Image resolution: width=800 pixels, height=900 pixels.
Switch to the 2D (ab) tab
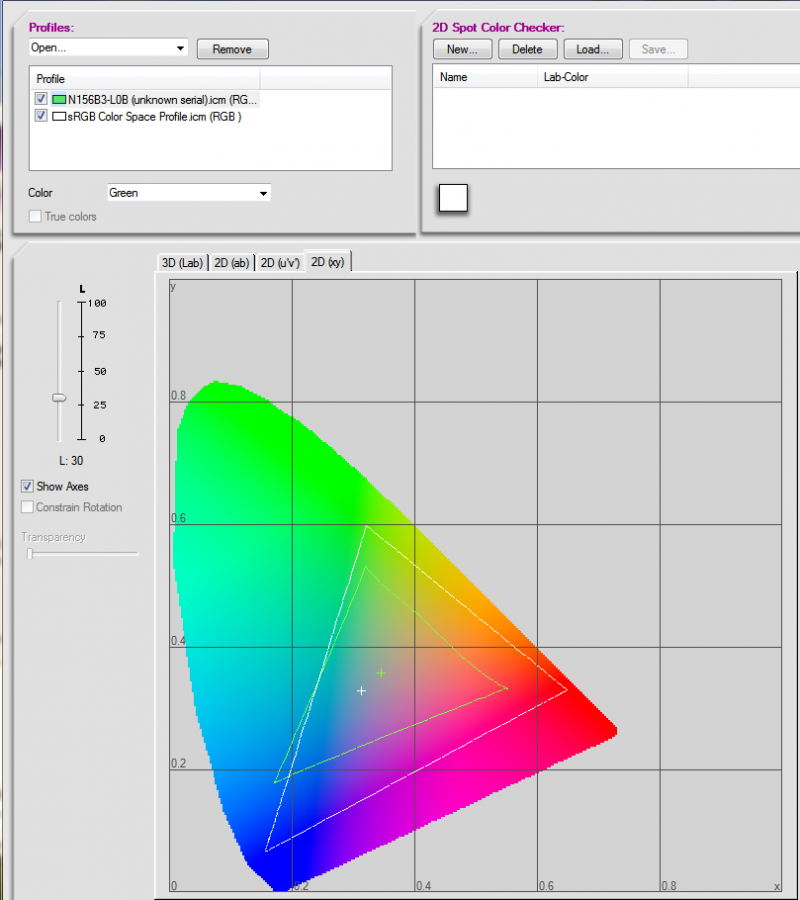pos(231,263)
